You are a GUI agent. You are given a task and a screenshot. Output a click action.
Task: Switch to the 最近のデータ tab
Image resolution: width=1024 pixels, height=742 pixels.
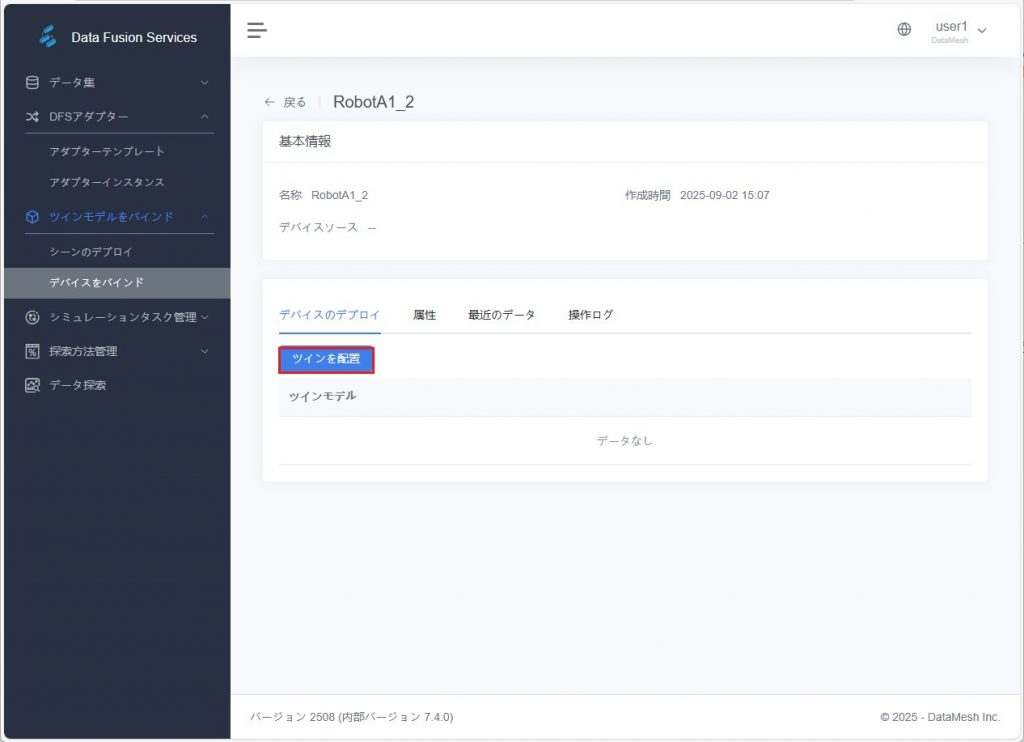[x=501, y=315]
